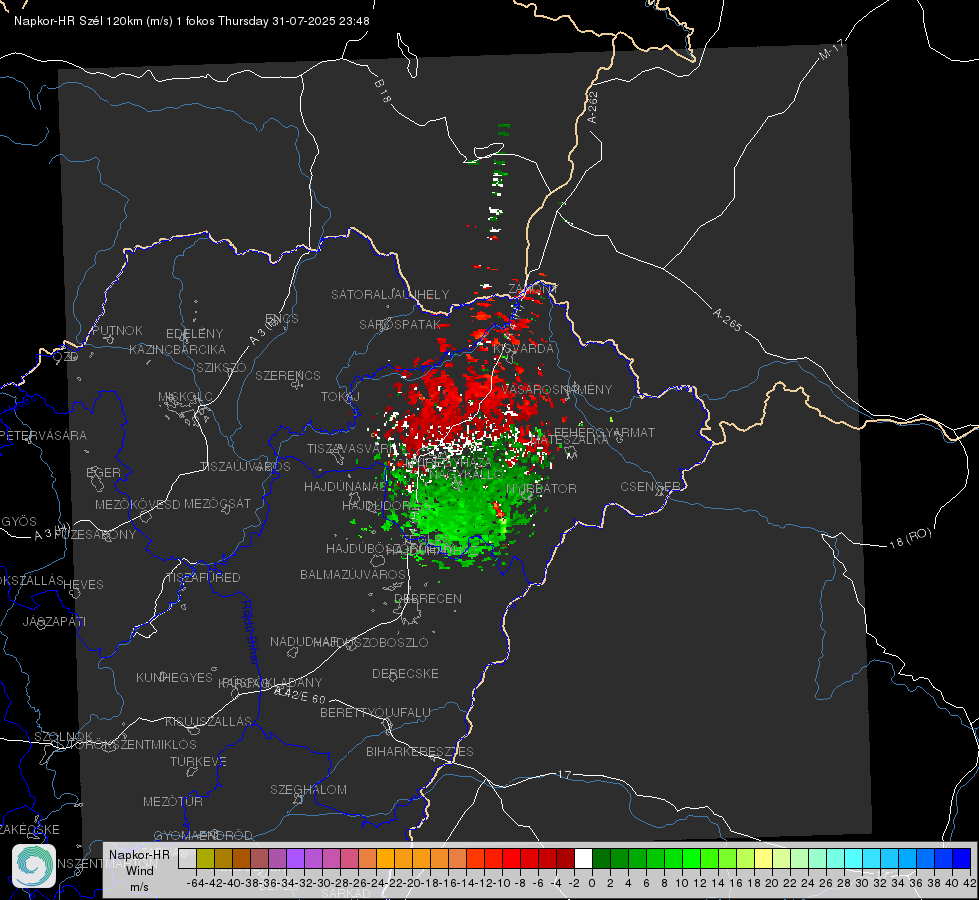
Task: Click the BALMAZÚJVÁROS label
Action: point(353,574)
